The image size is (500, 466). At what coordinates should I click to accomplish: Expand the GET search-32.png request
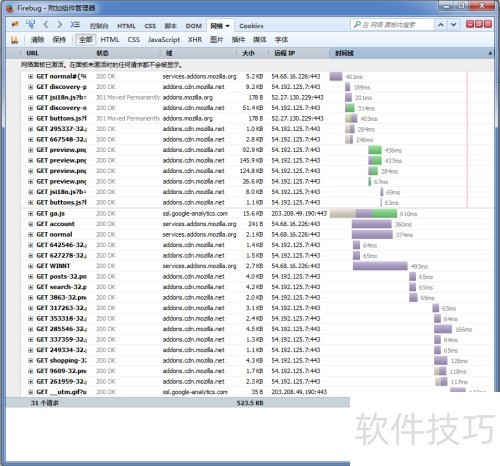coord(30,287)
